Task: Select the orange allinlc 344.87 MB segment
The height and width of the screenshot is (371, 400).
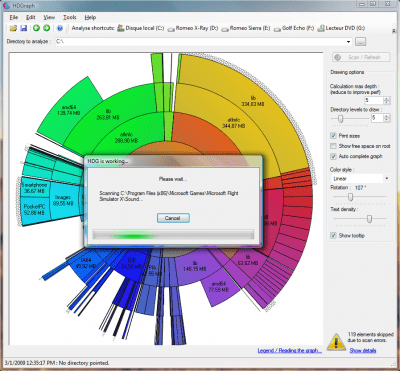Action: [x=233, y=123]
